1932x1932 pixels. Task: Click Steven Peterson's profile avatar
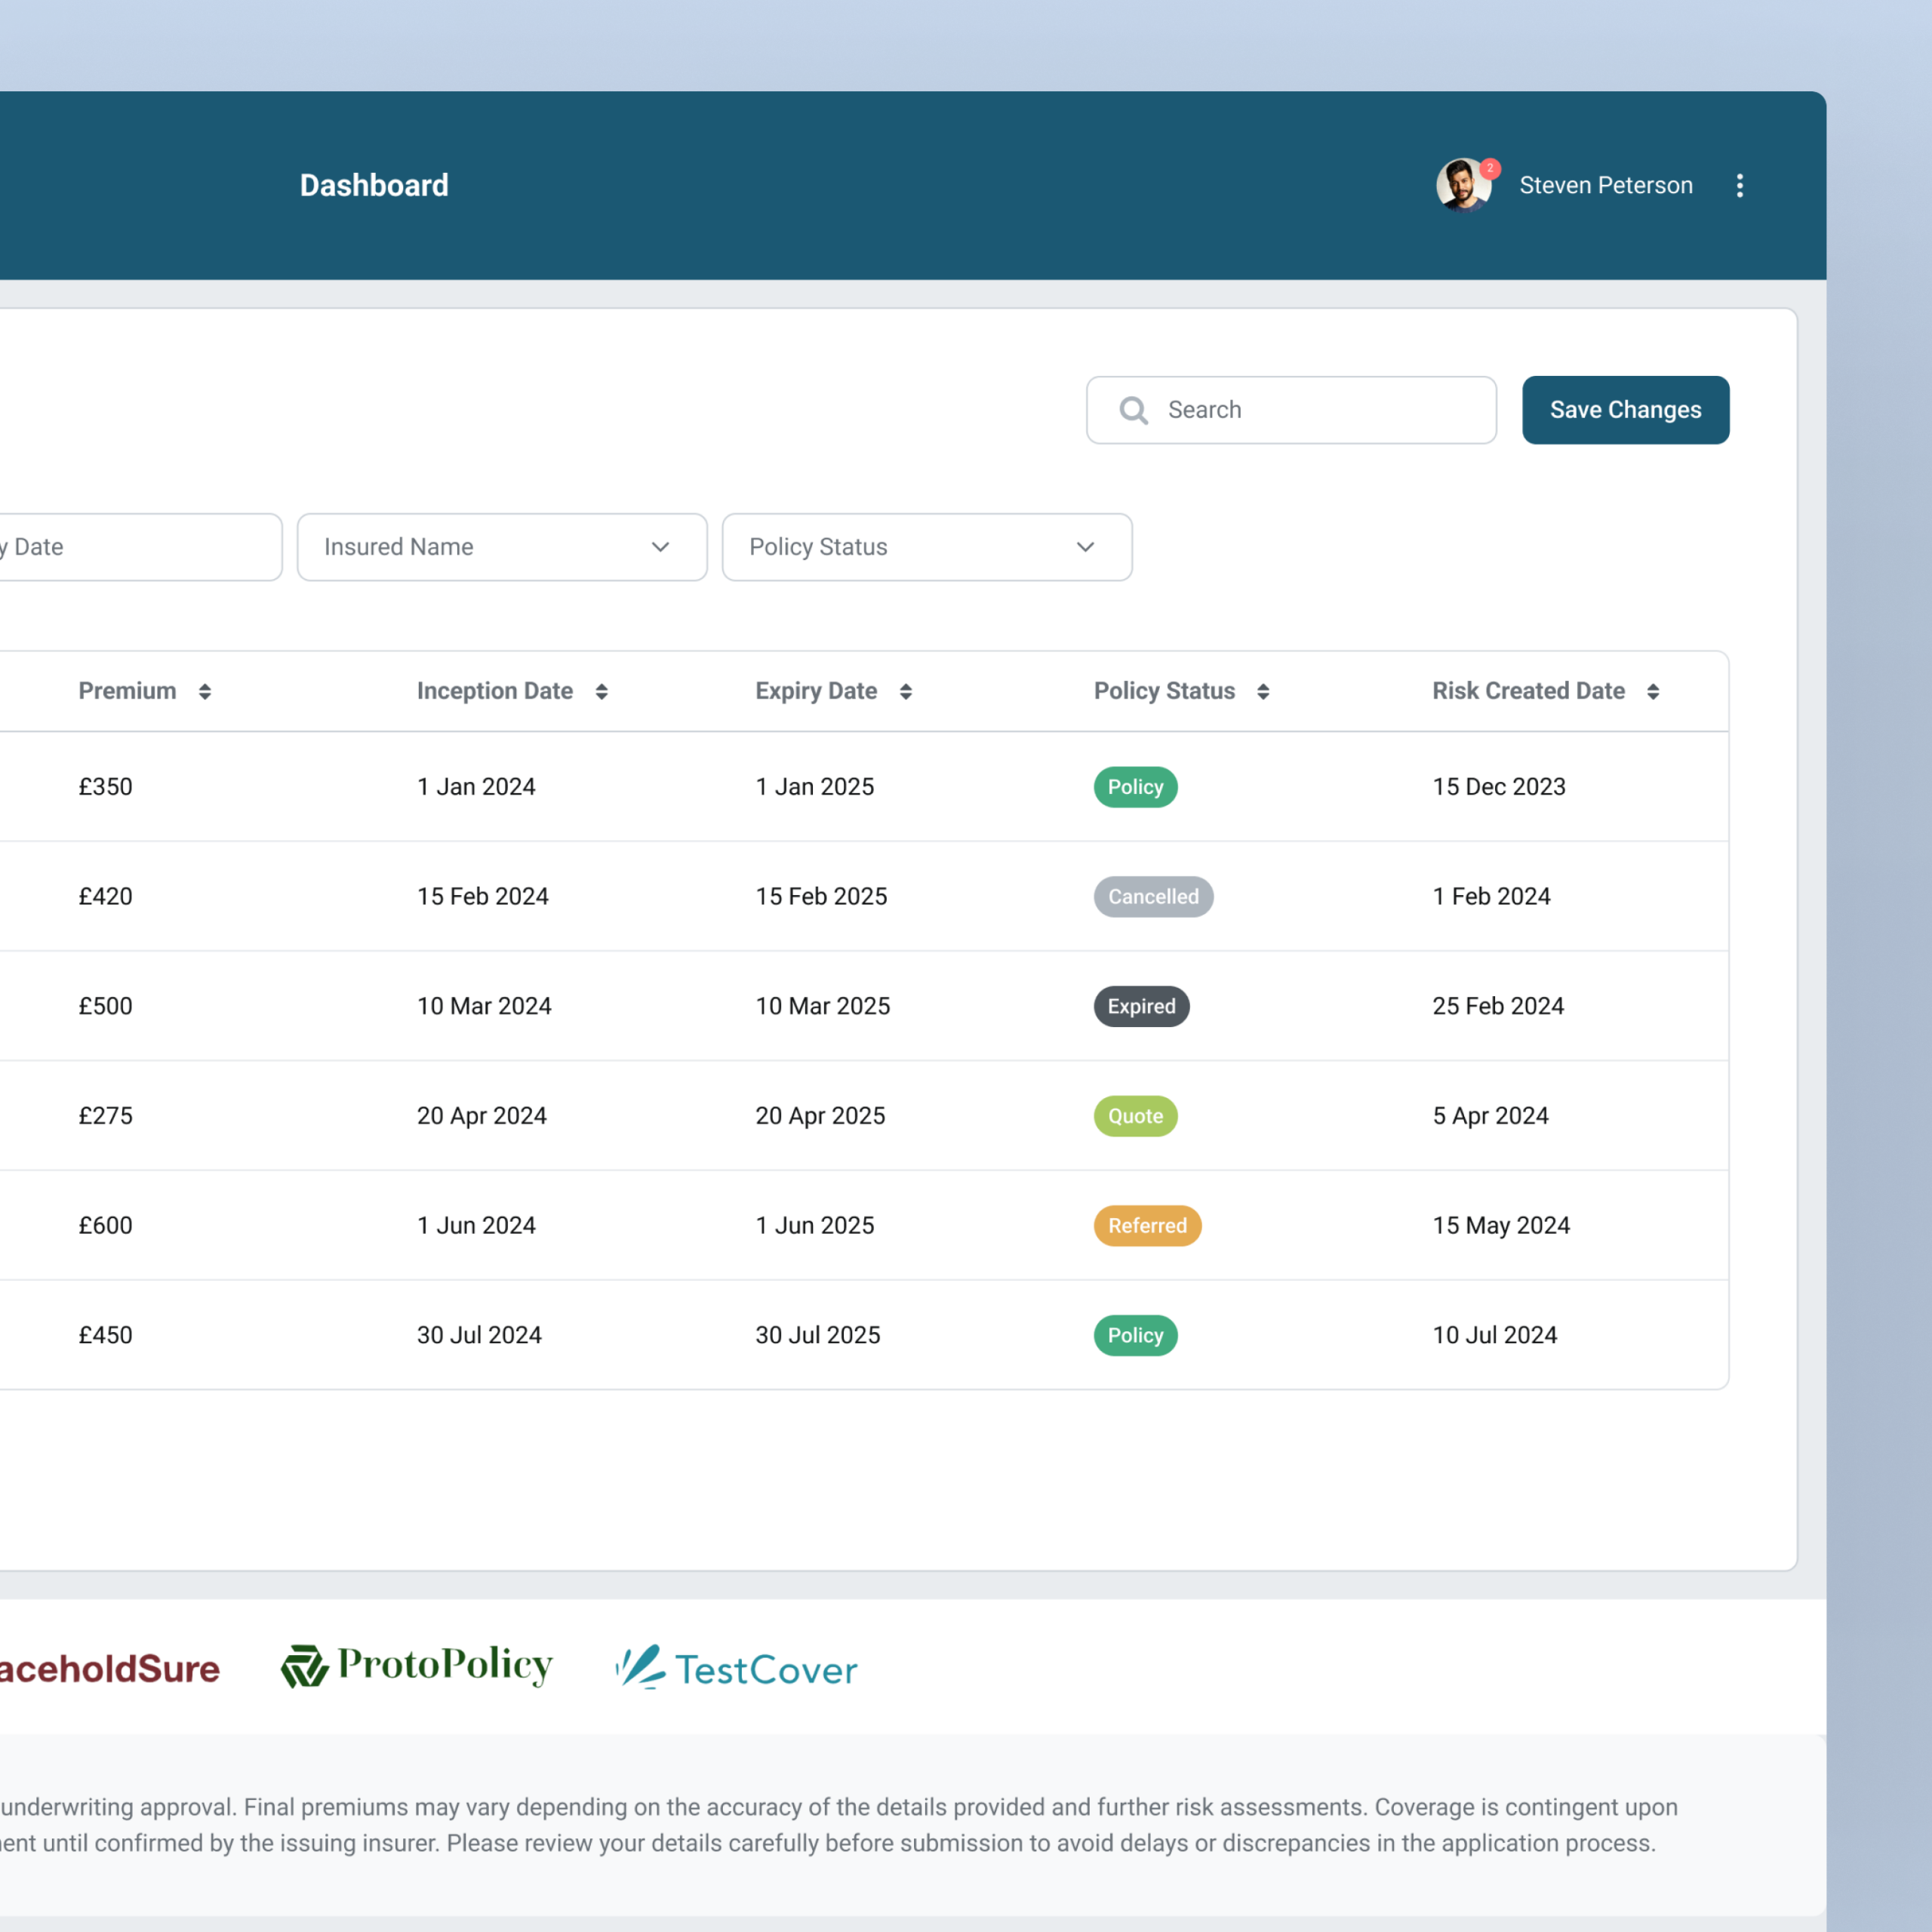click(1463, 185)
